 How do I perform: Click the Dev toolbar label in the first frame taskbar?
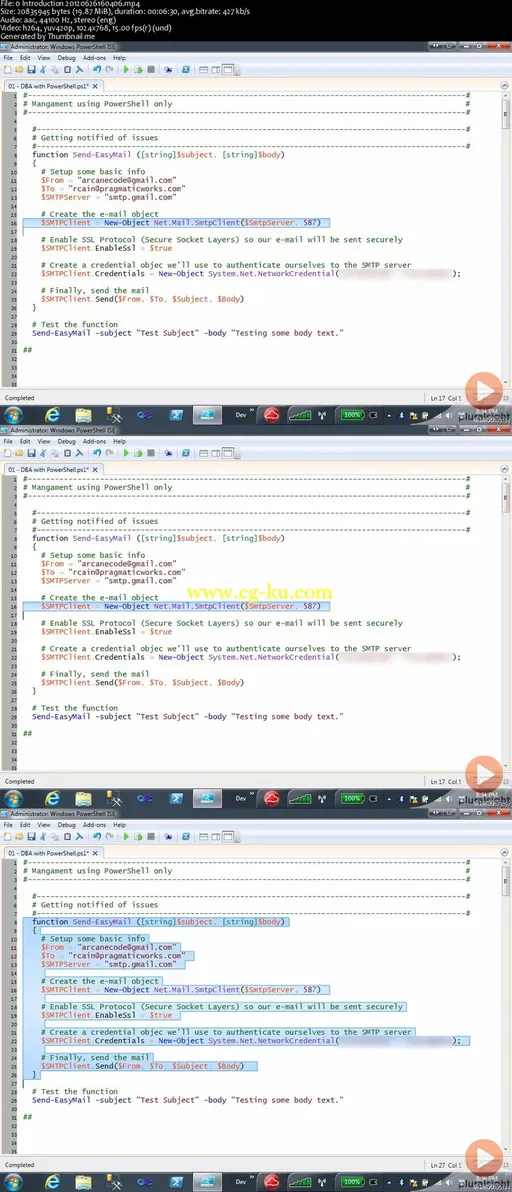tap(241, 414)
